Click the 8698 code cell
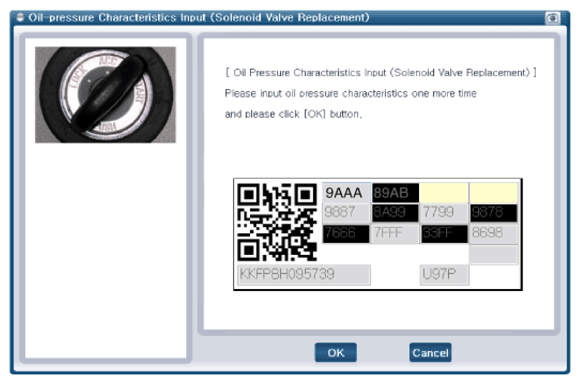This screenshot has width=581, height=384. click(494, 234)
